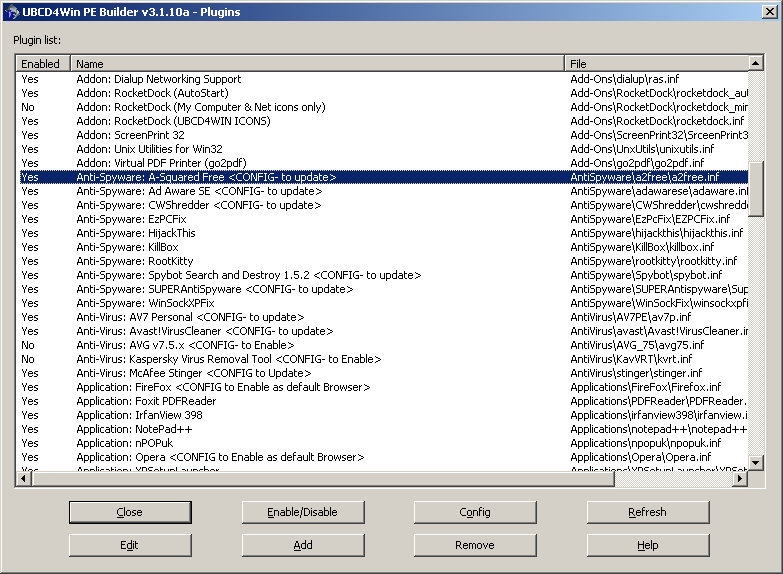Click file path Applications\npopuk\npopuk.inf
The height and width of the screenshot is (574, 783).
tap(646, 443)
